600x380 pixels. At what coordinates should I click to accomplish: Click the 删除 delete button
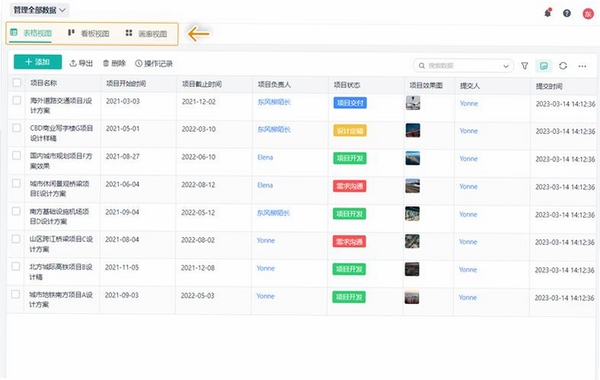[x=114, y=63]
